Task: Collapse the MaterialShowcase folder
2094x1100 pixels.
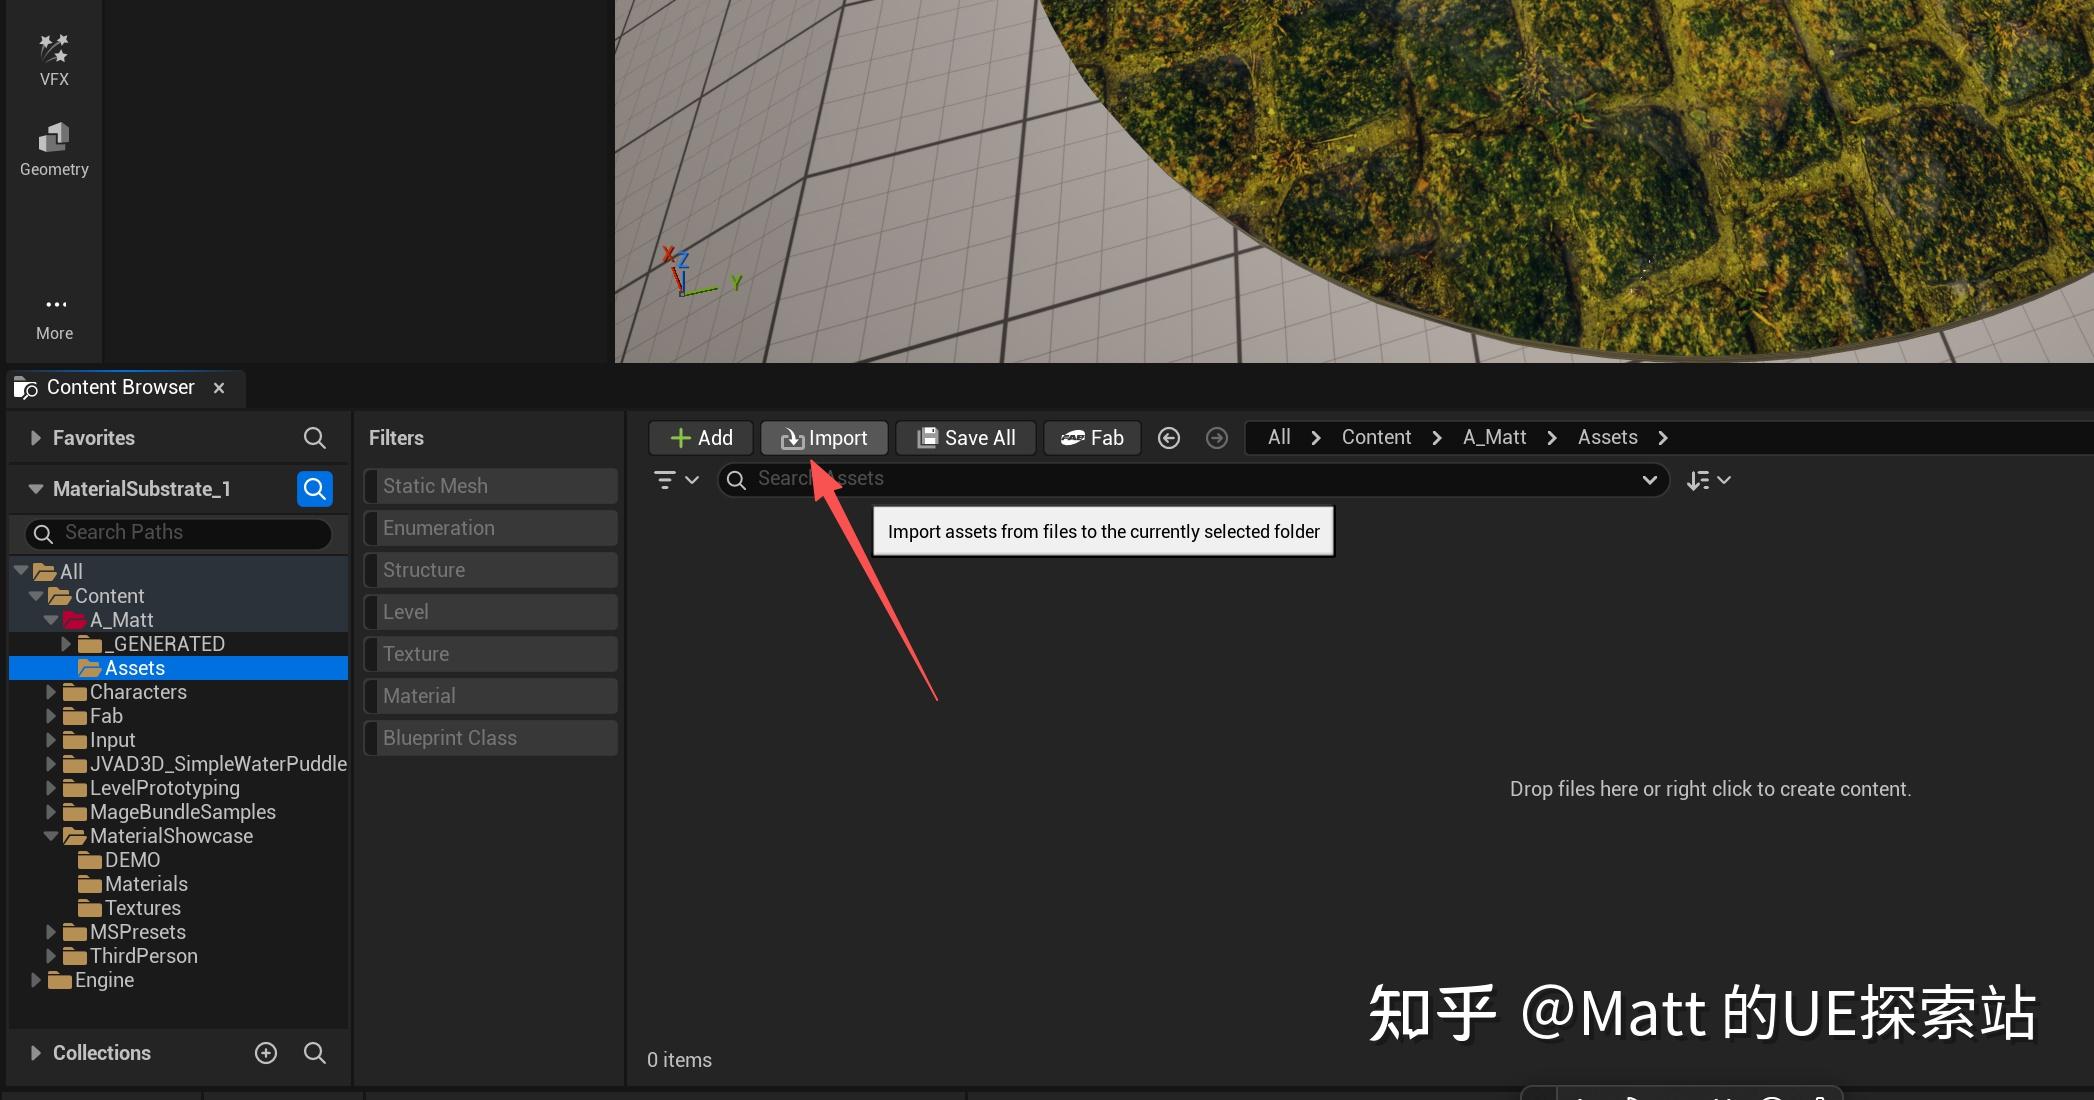Action: [x=51, y=835]
